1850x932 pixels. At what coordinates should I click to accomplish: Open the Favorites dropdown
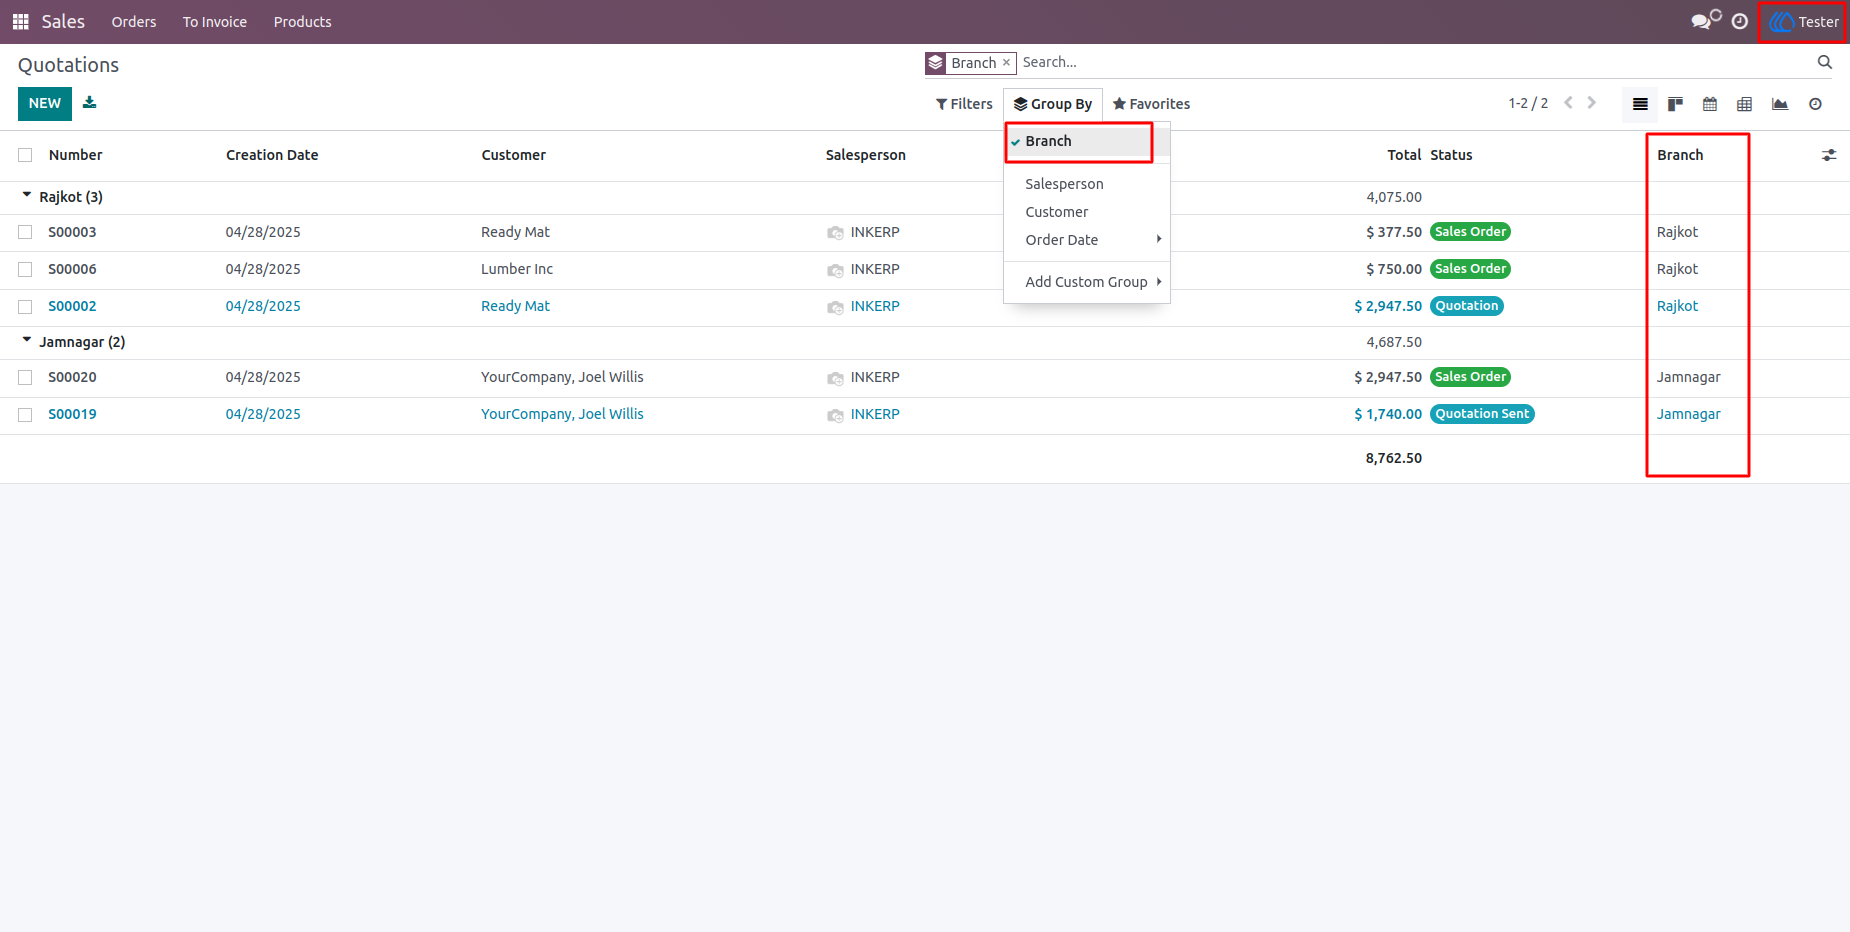[x=1151, y=104]
